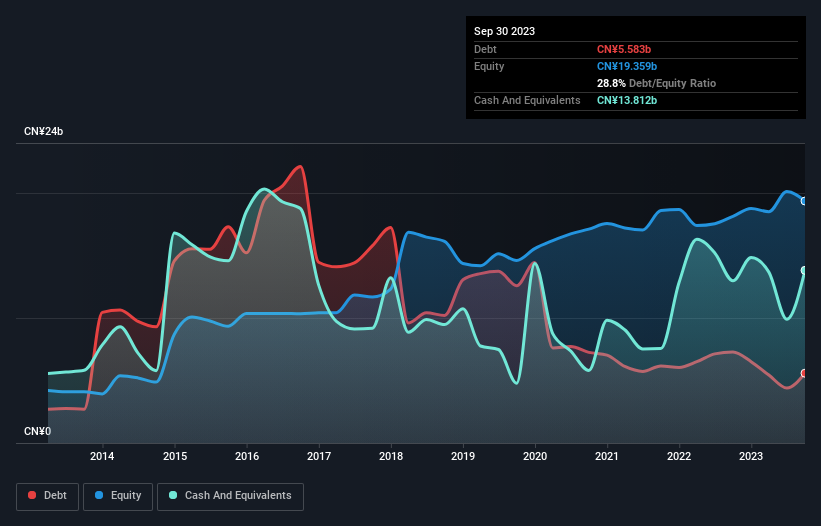Select the Equity endpoint marker on chart
The width and height of the screenshot is (821, 526).
[804, 201]
